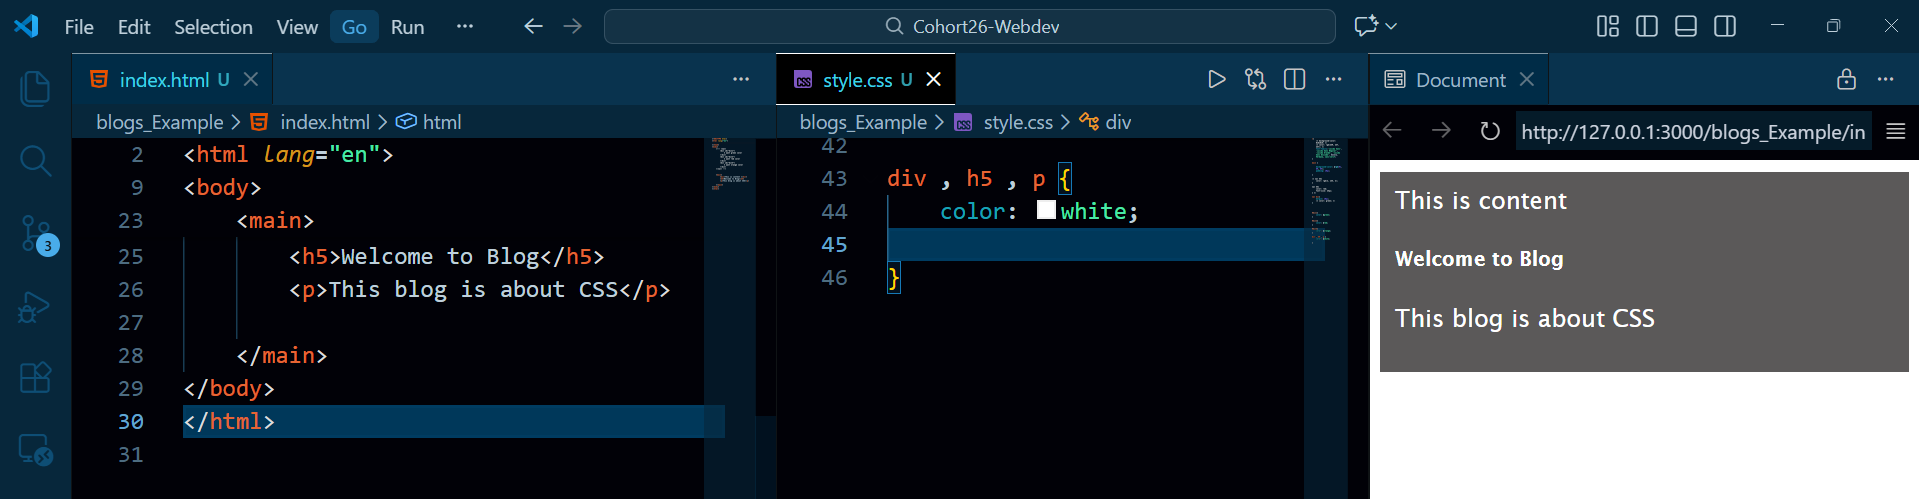The height and width of the screenshot is (499, 1919).
Task: Click the div selector breadcrumb
Action: coord(1117,122)
